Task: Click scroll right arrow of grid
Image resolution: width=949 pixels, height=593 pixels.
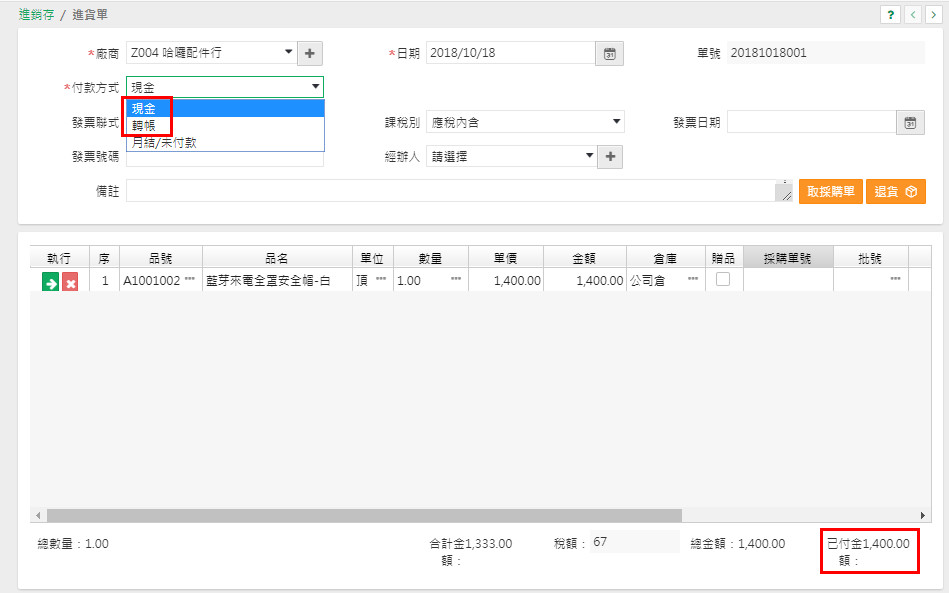Action: tap(922, 516)
